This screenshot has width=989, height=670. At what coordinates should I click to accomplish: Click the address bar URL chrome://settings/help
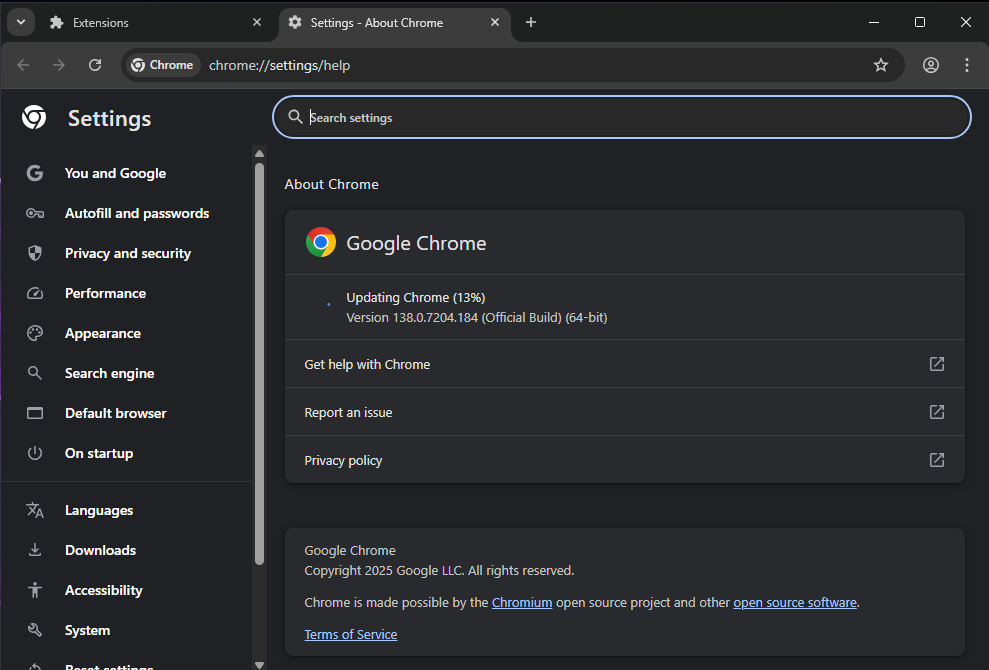279,66
